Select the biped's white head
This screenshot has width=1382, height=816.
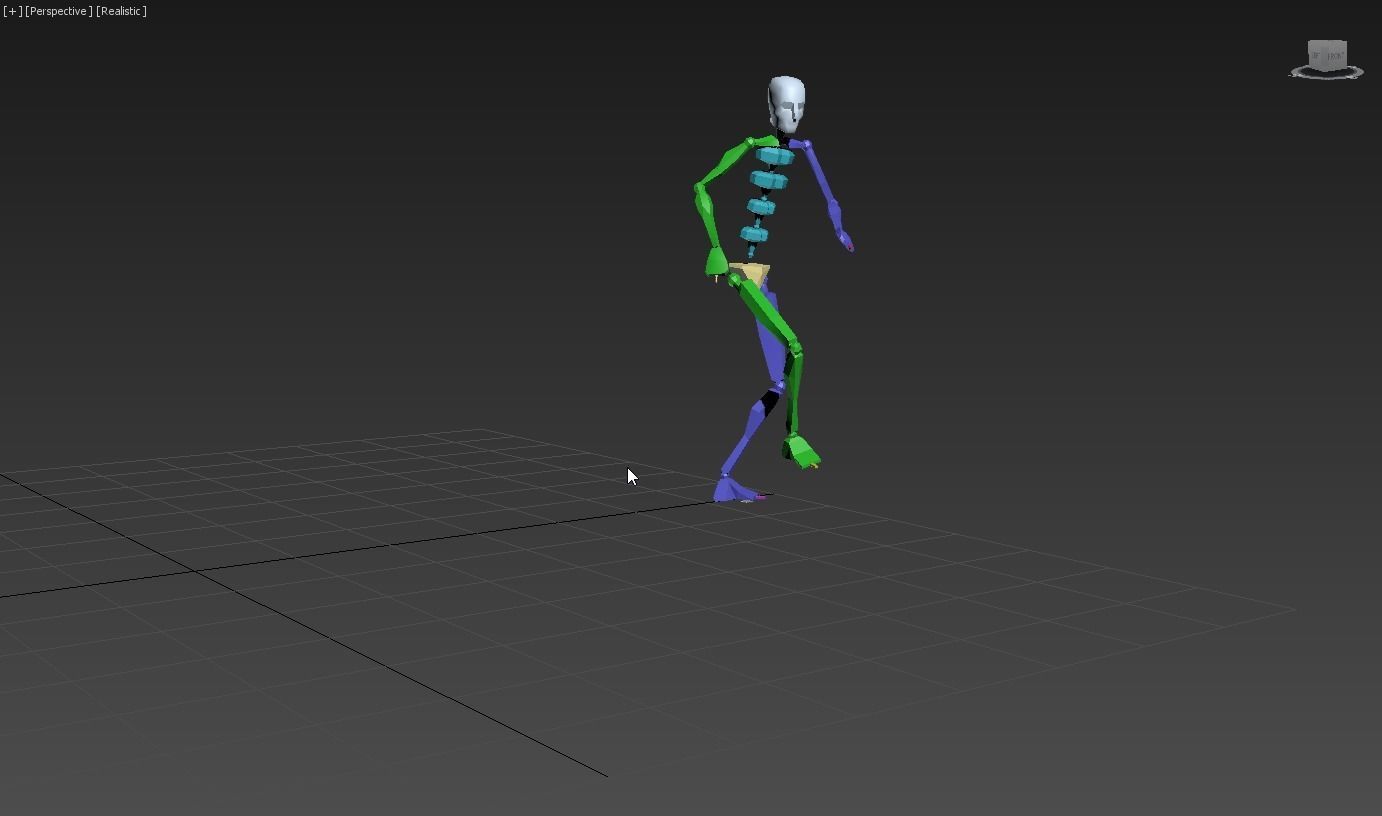coord(786,104)
